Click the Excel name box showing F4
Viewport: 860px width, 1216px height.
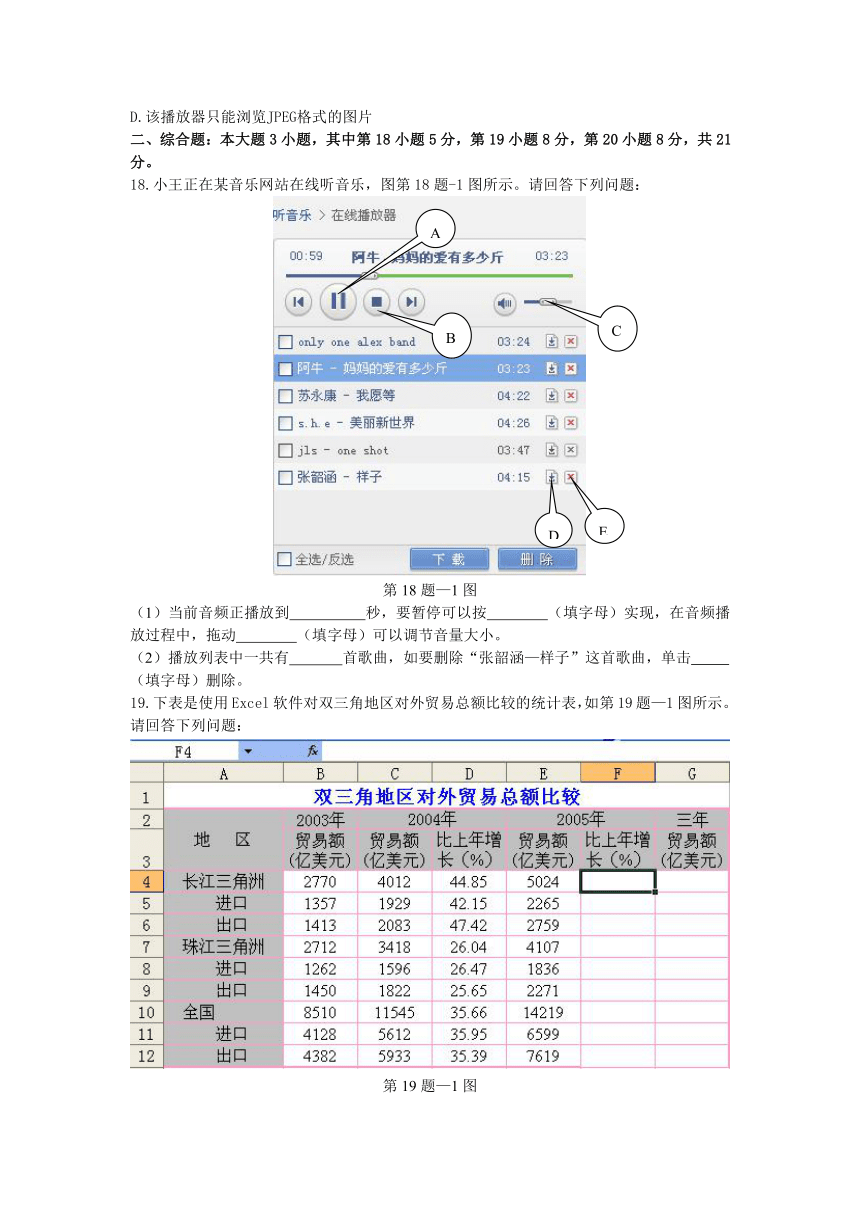[x=184, y=751]
